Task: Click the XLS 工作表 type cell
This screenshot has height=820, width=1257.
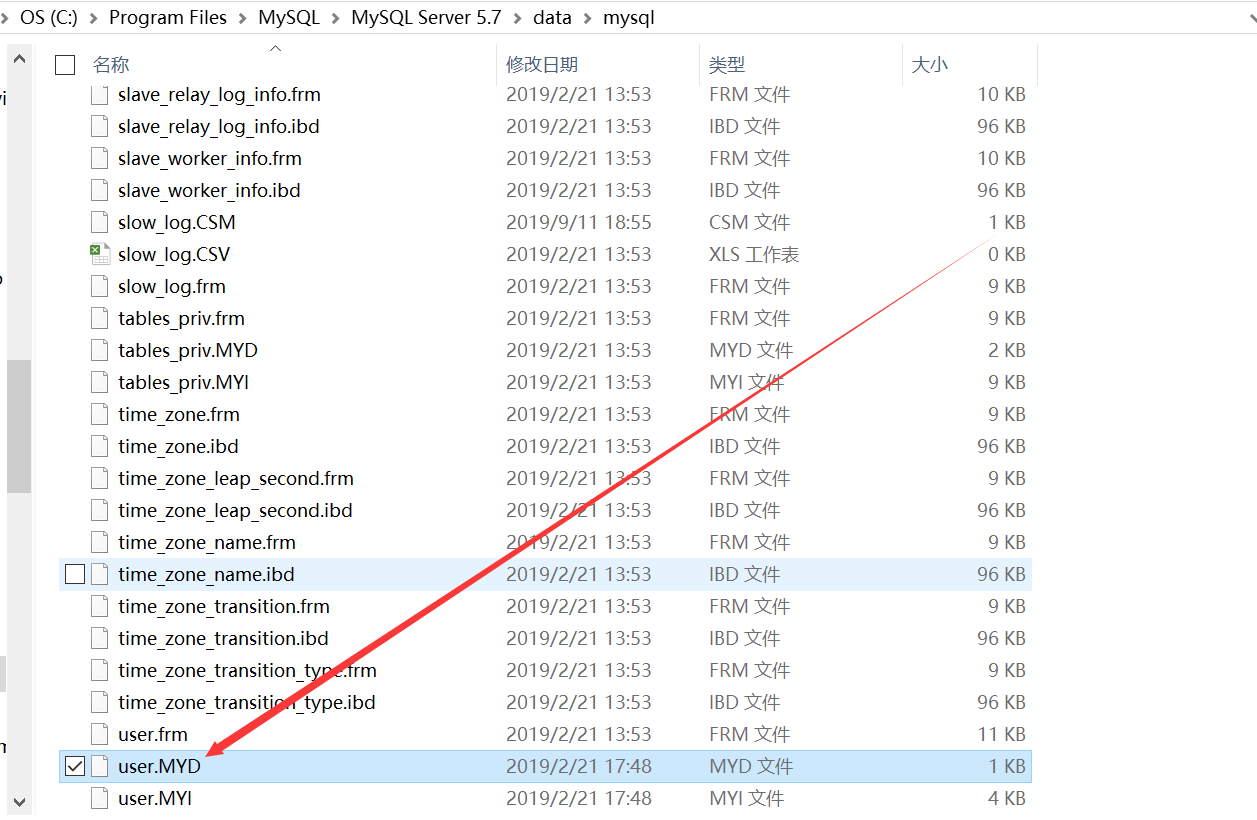Action: point(755,255)
